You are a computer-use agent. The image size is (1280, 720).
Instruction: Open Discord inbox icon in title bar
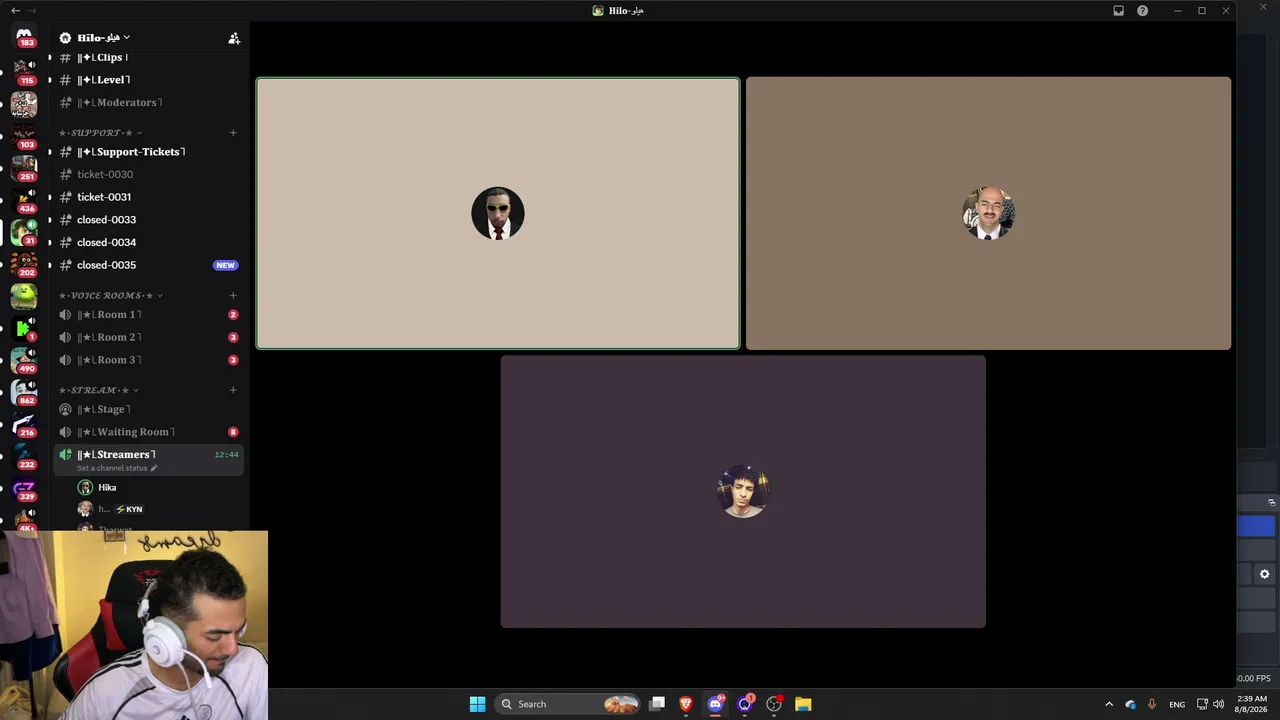point(1118,11)
